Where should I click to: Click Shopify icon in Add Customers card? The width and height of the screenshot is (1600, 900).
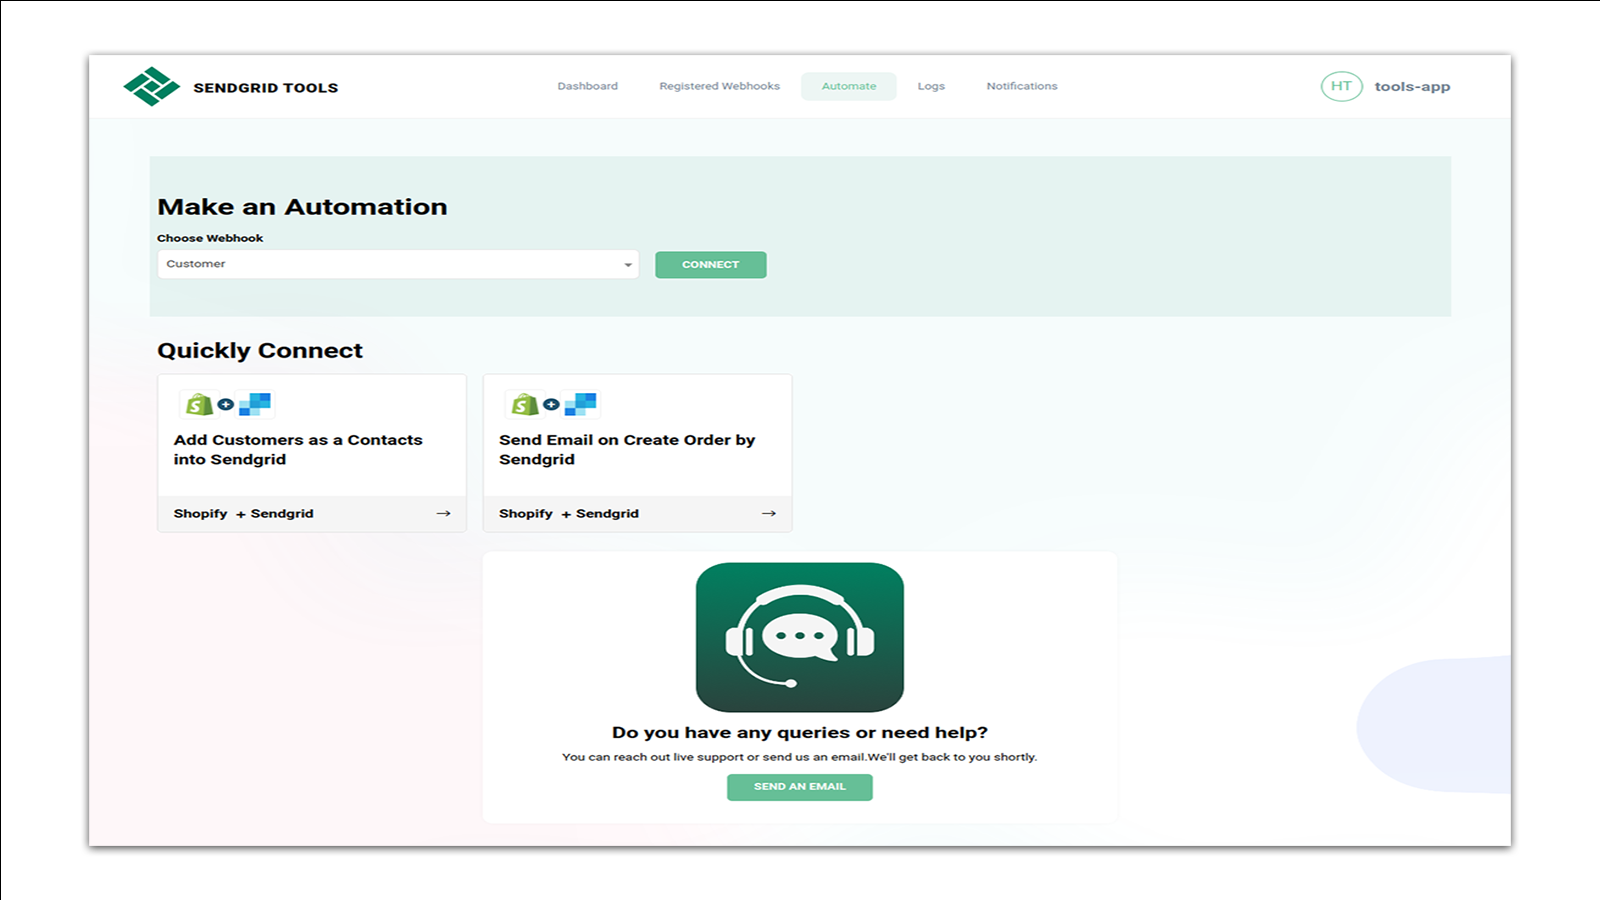point(200,404)
